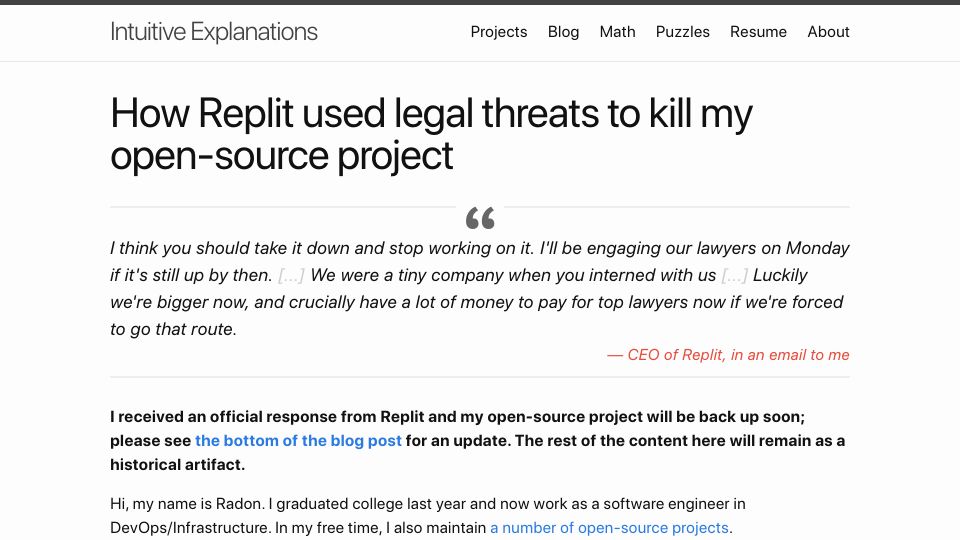Open 'a number of open-source projects' link
The height and width of the screenshot is (540, 960).
tap(609, 528)
